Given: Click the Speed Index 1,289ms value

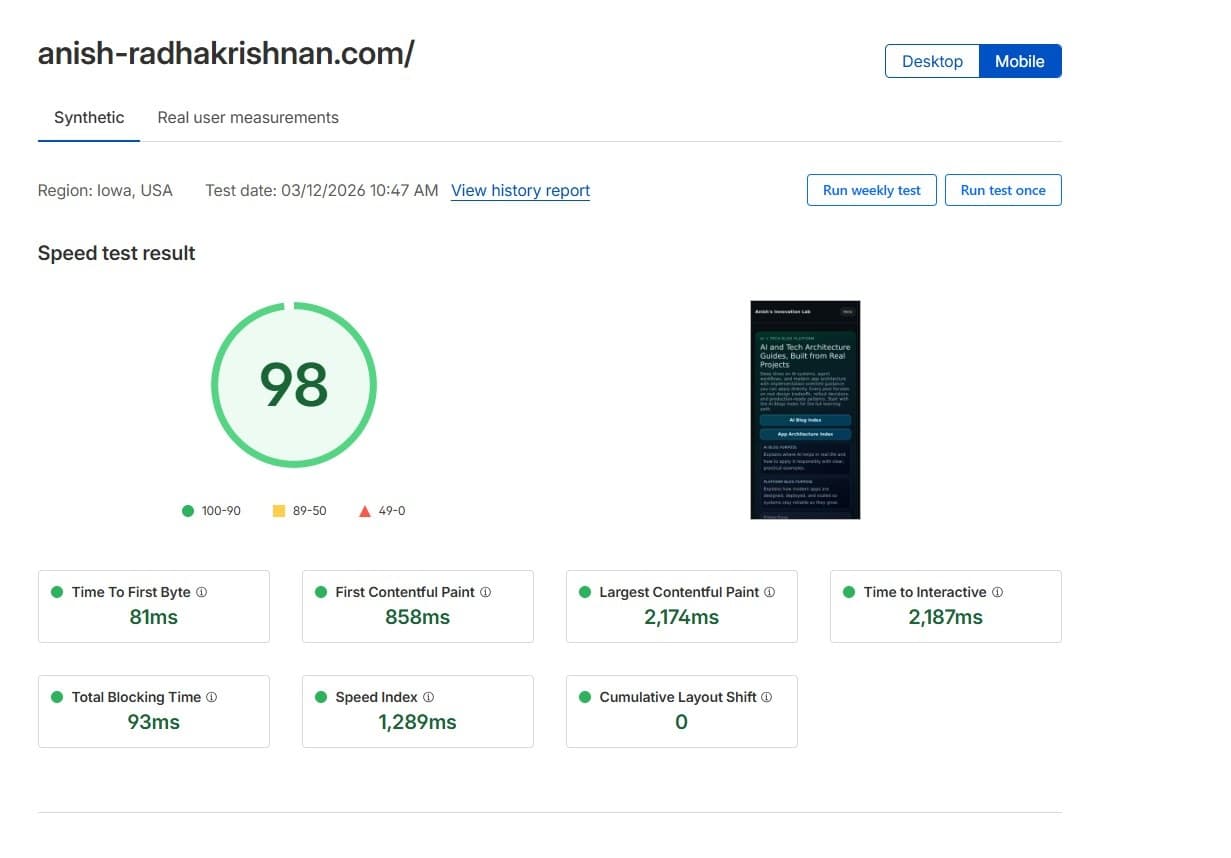Looking at the screenshot, I should (418, 722).
